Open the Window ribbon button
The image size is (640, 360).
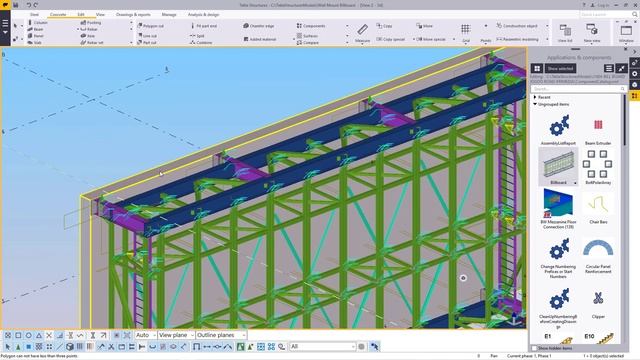[x=626, y=33]
